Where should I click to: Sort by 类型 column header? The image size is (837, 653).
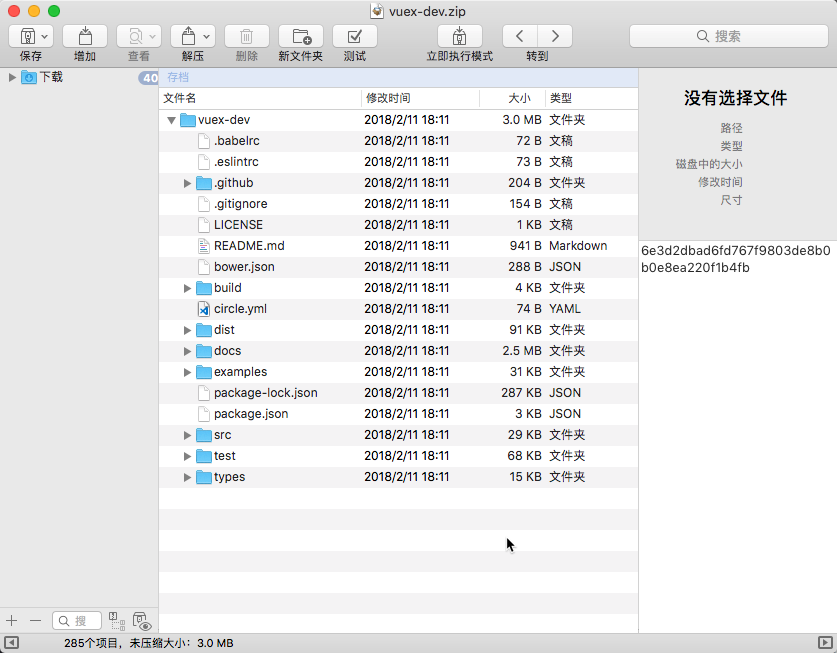point(591,98)
